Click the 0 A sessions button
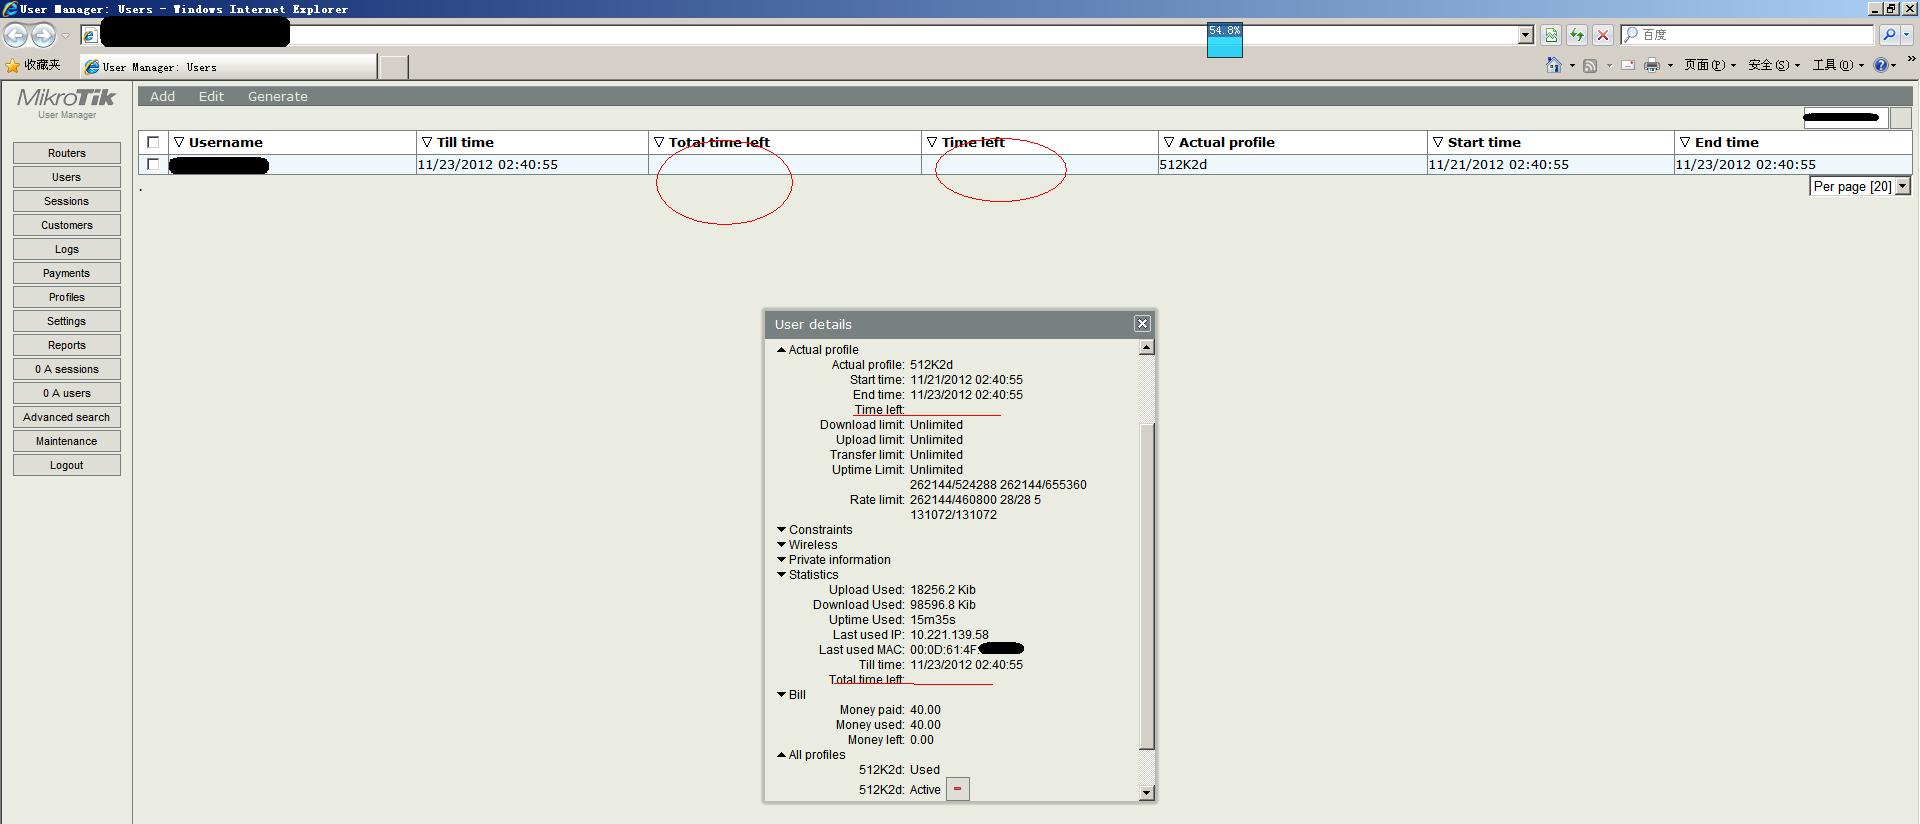This screenshot has height=824, width=1920. point(67,369)
